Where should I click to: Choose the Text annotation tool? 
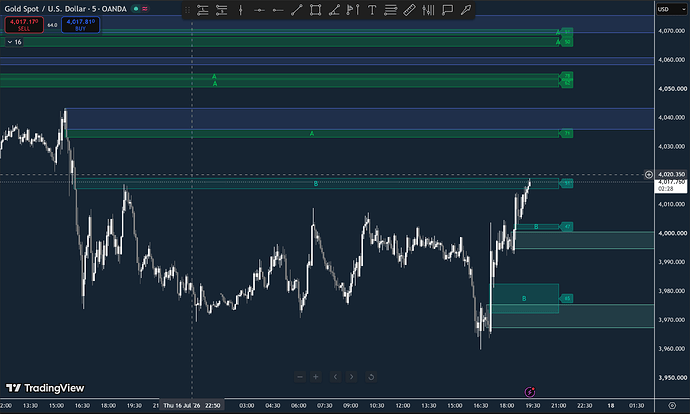pos(372,10)
